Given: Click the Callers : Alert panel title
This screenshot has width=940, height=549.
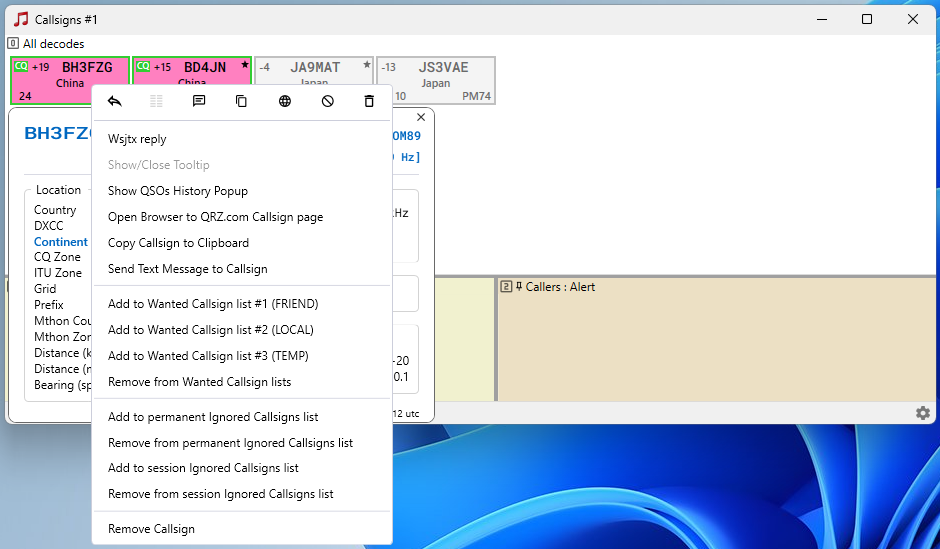Looking at the screenshot, I should 560,287.
